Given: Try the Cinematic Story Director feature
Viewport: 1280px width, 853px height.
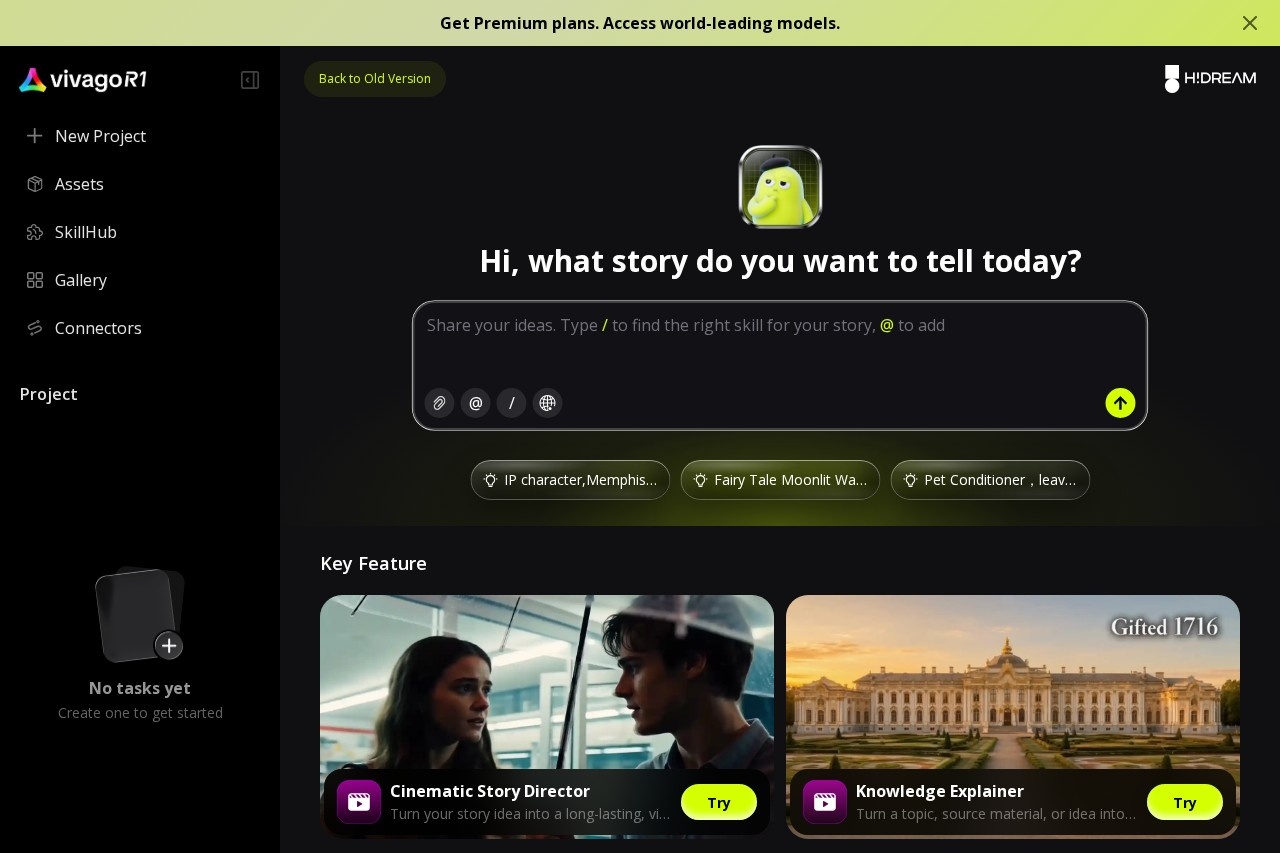Looking at the screenshot, I should tap(719, 802).
